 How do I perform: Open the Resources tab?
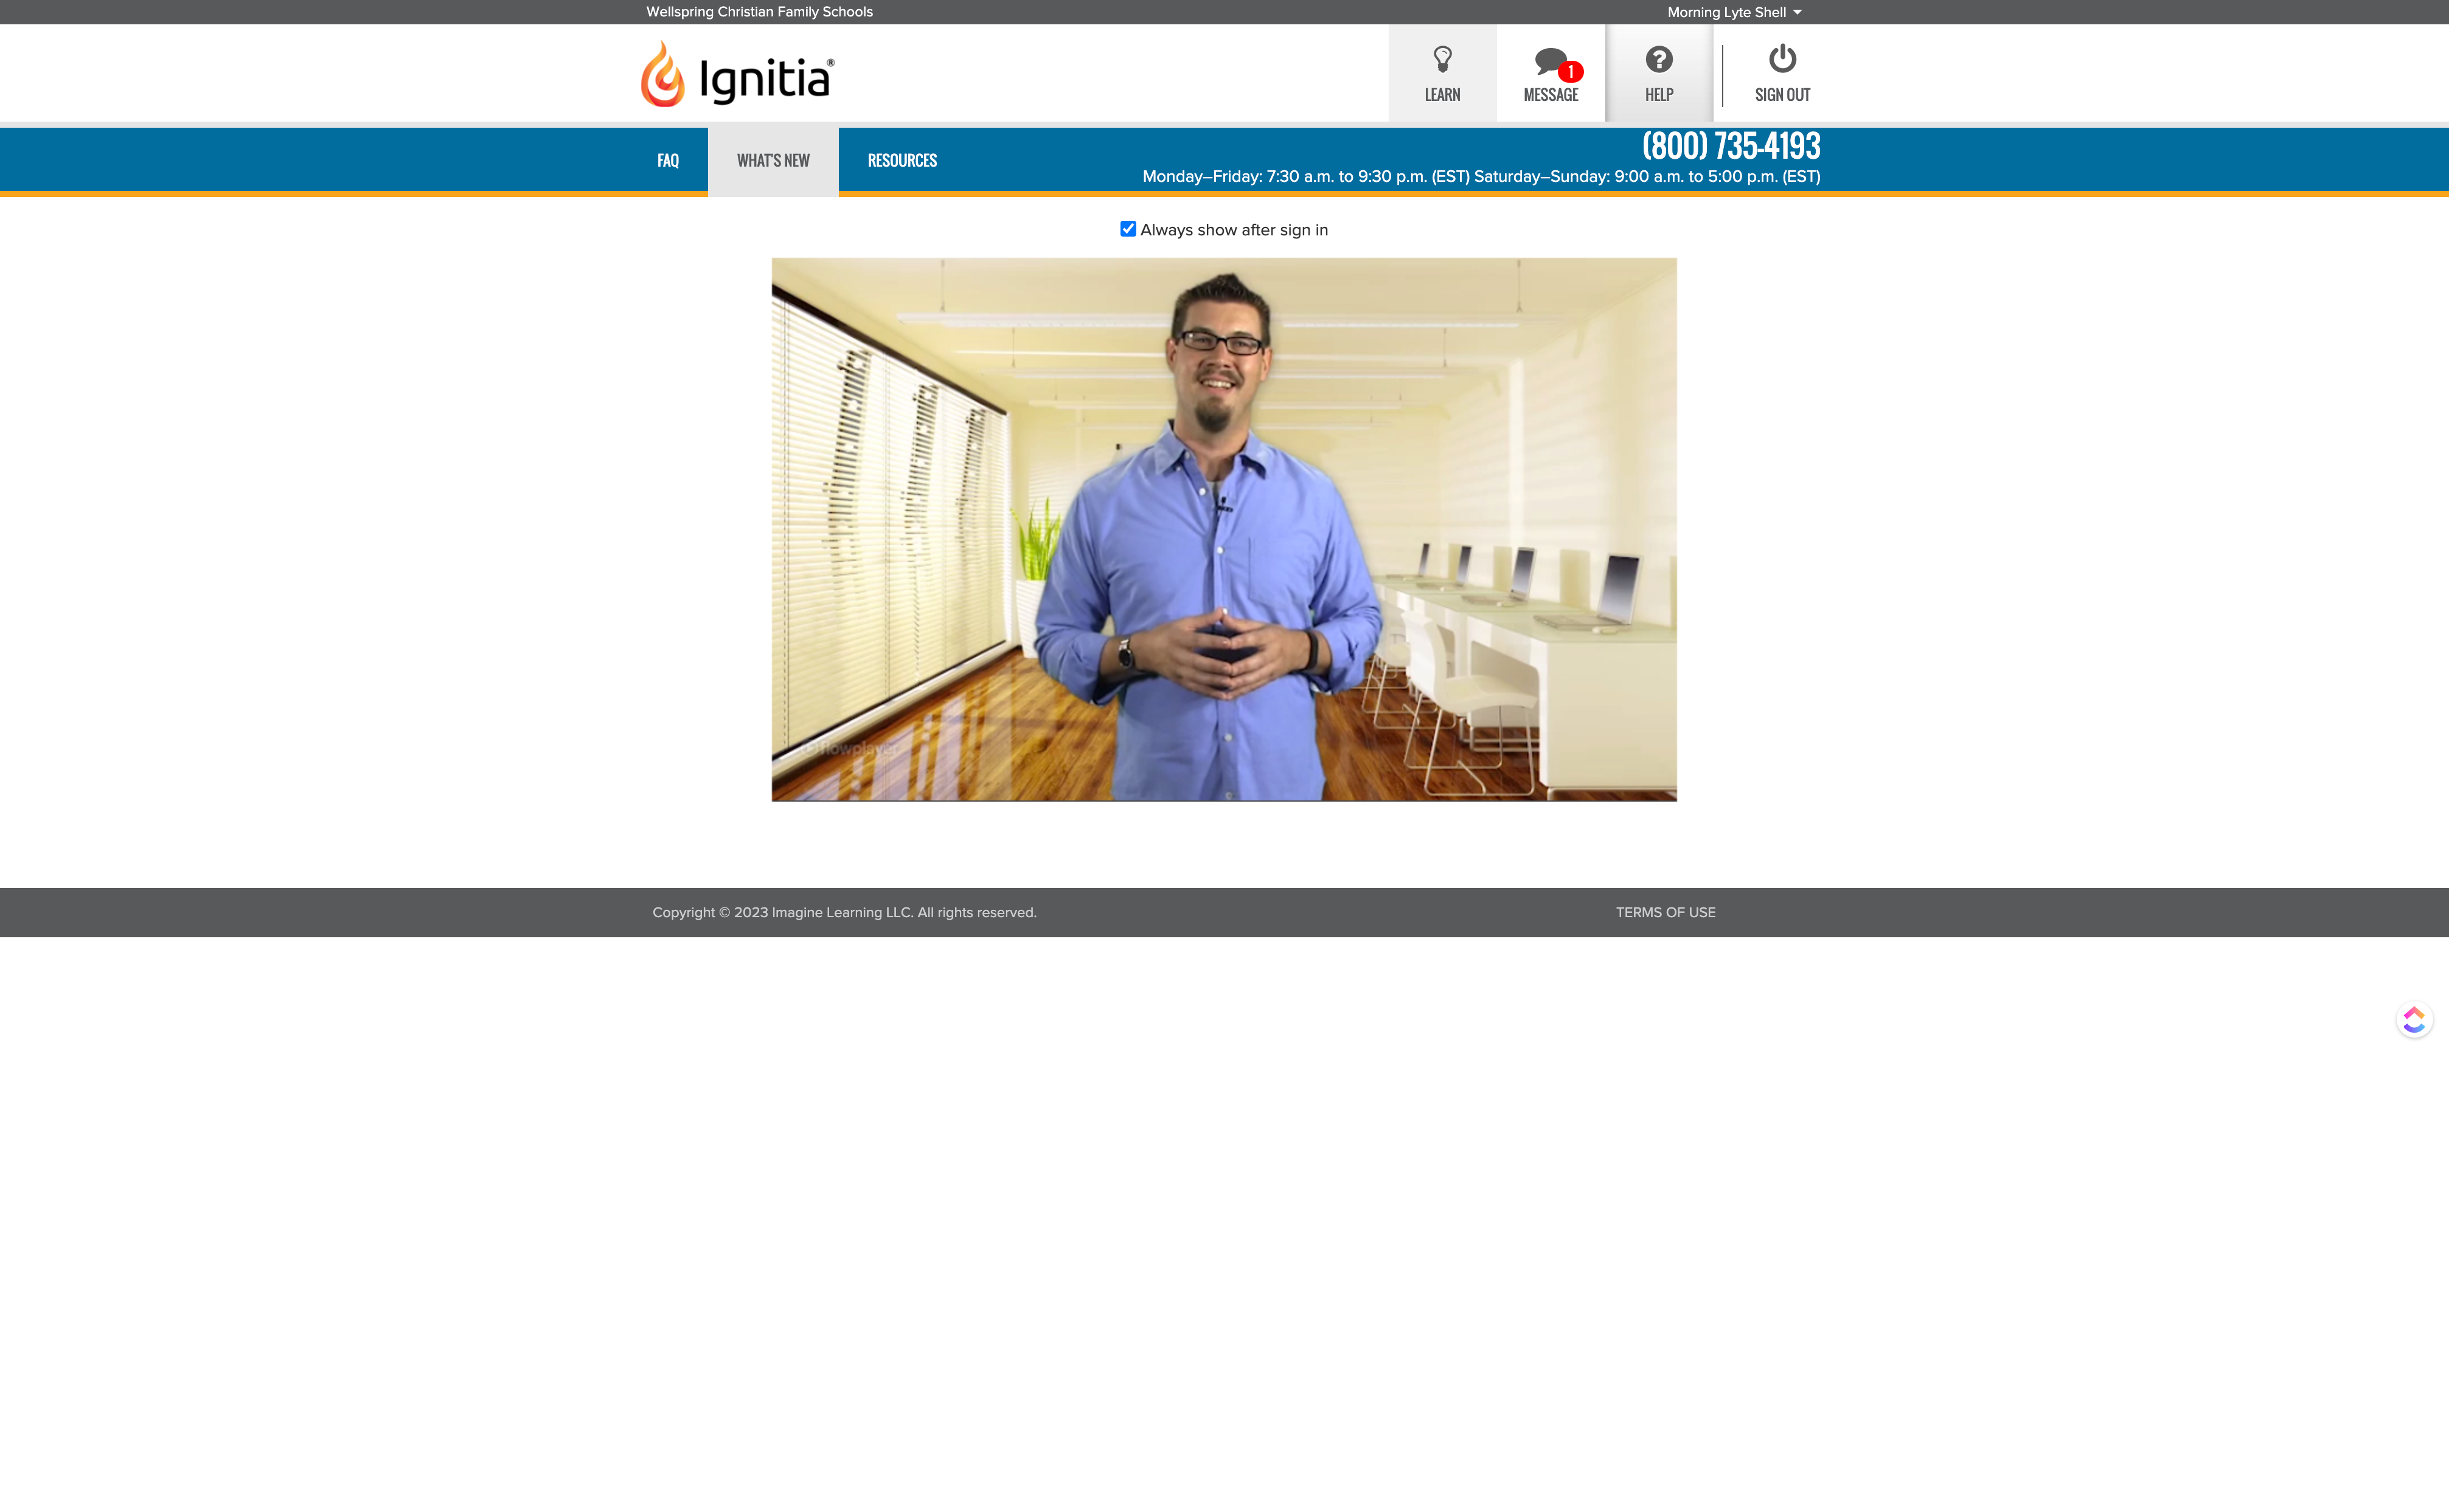[x=902, y=160]
